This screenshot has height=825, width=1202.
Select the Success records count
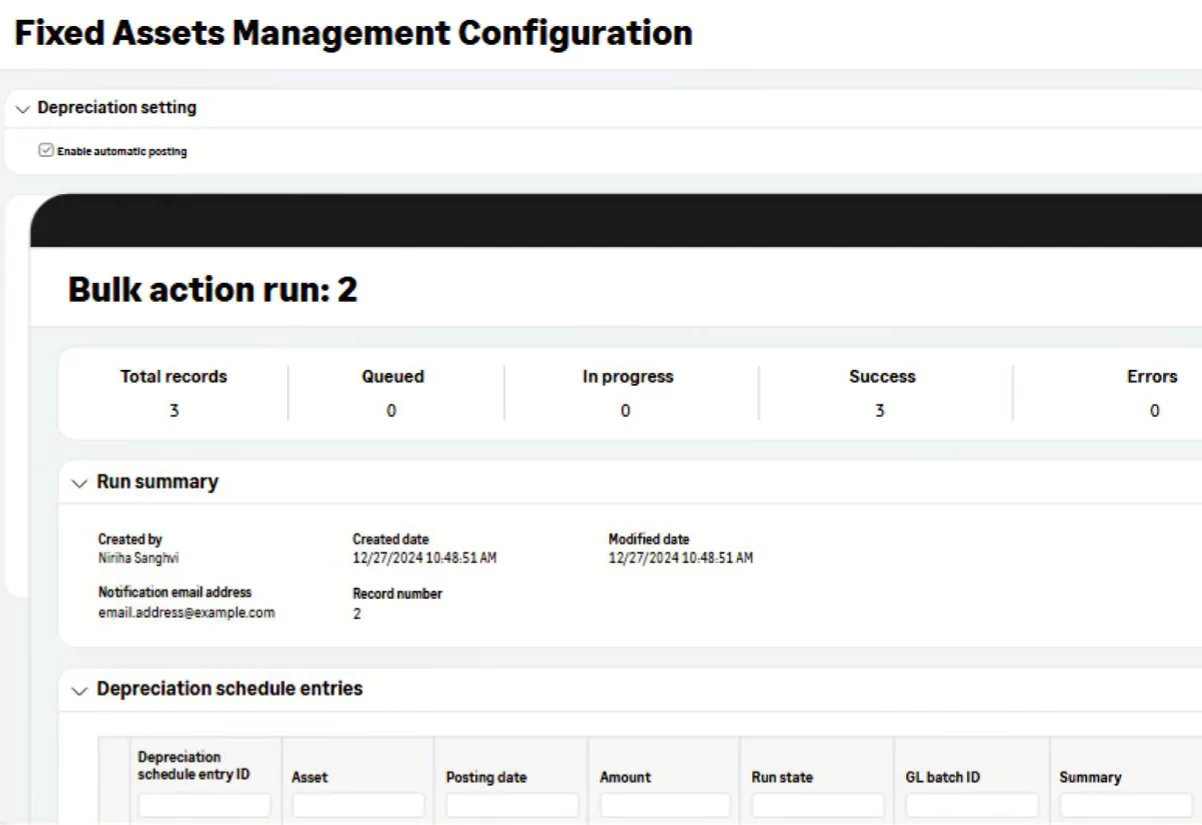[x=880, y=411]
